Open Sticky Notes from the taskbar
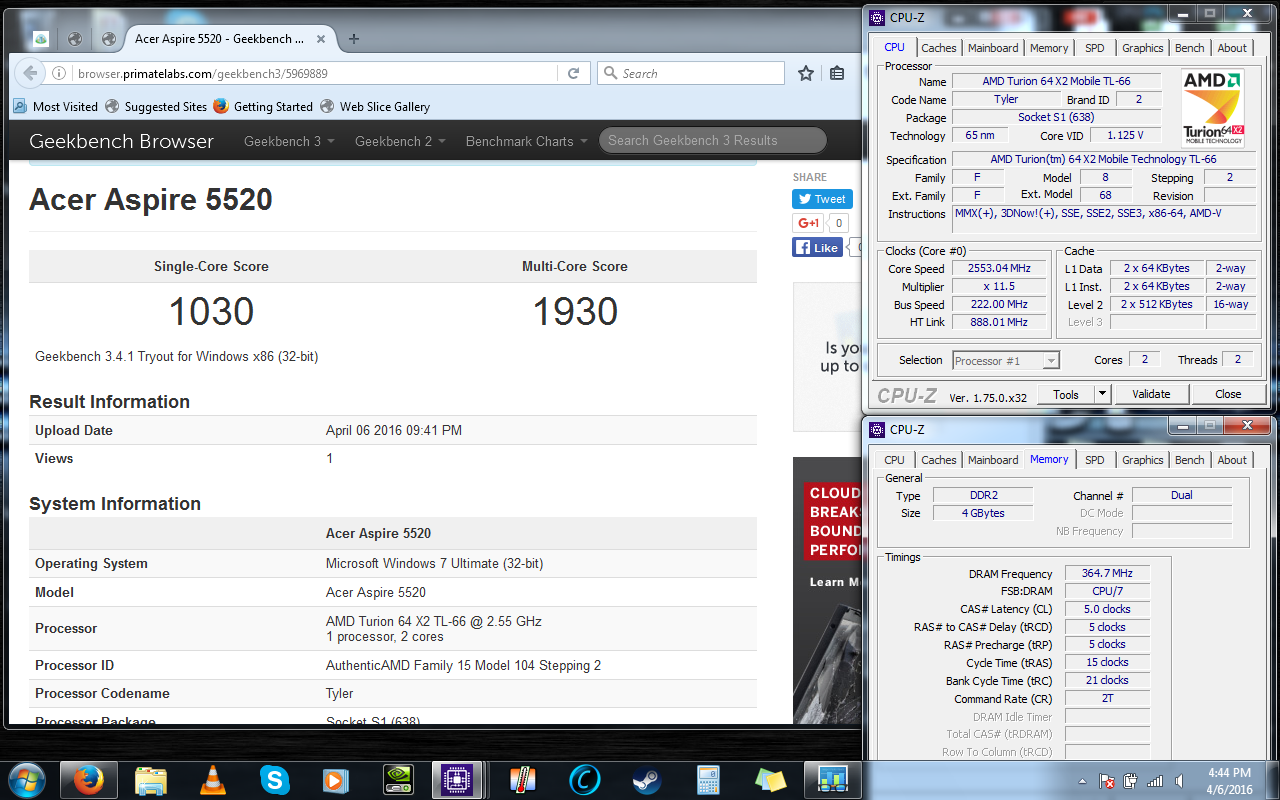 tap(771, 779)
